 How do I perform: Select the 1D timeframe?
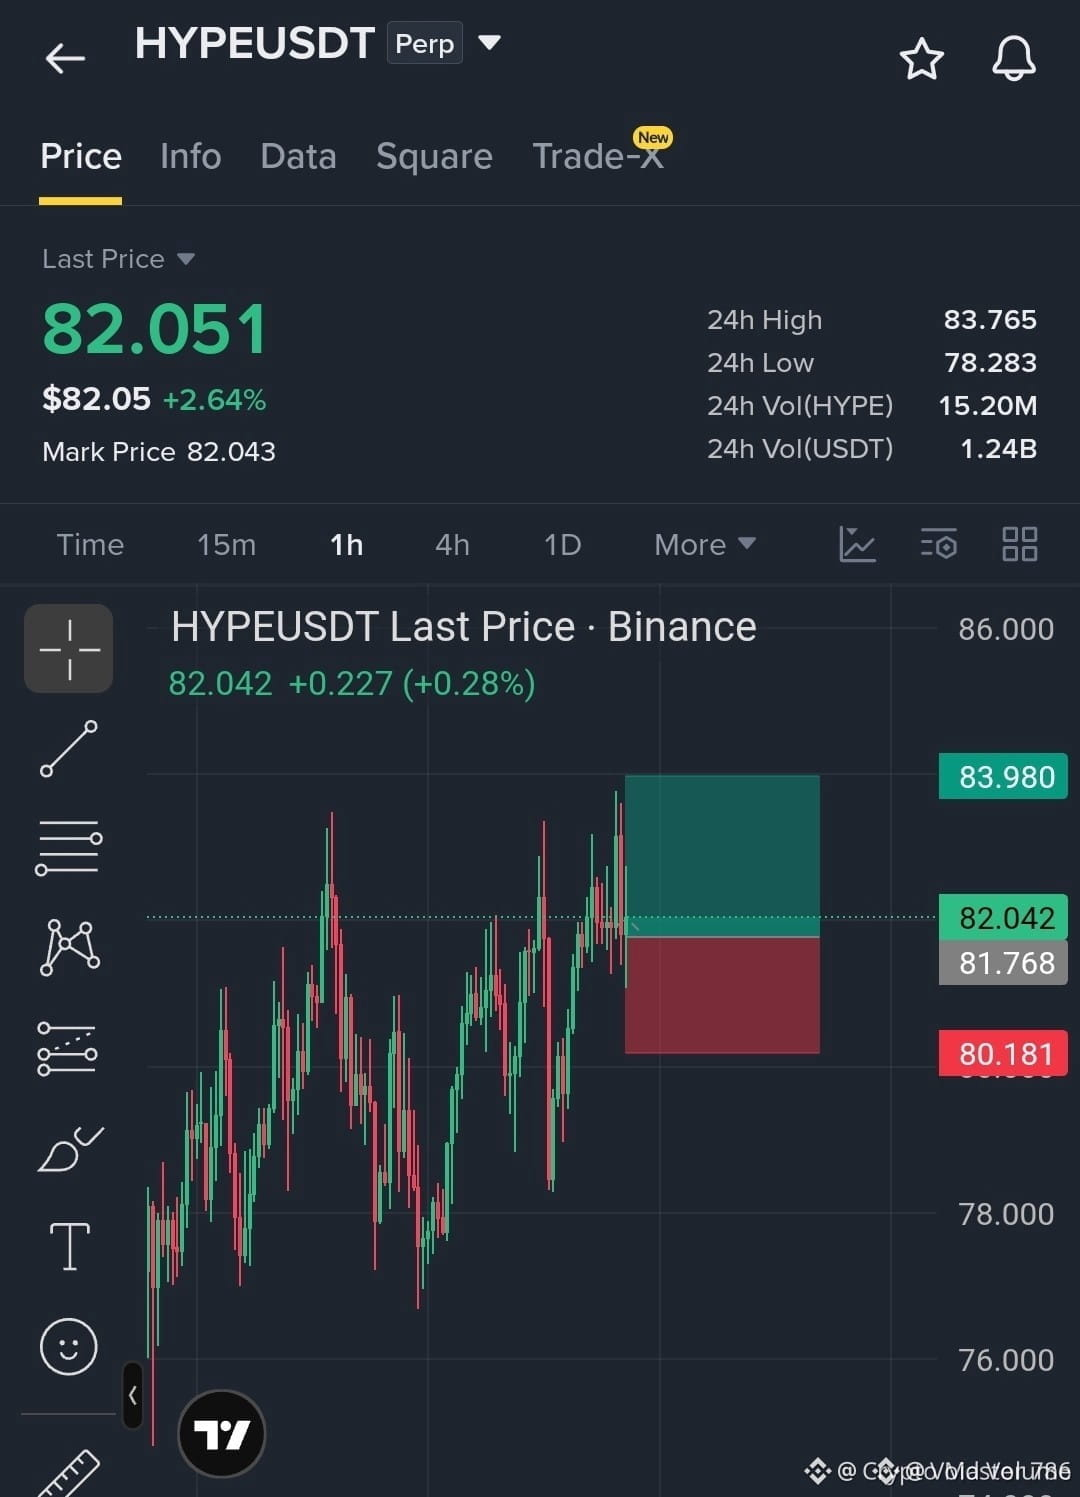[562, 544]
